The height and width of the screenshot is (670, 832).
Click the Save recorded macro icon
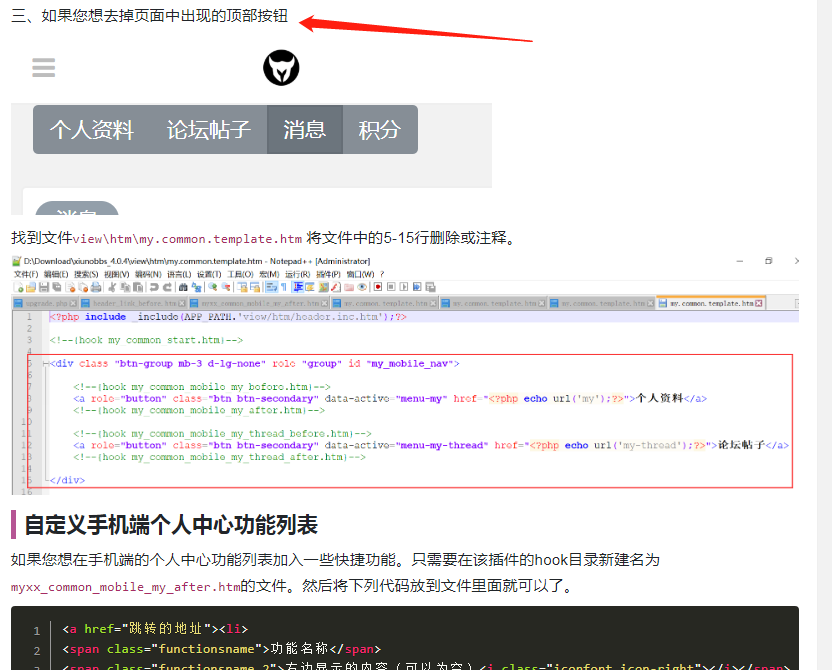[430, 287]
